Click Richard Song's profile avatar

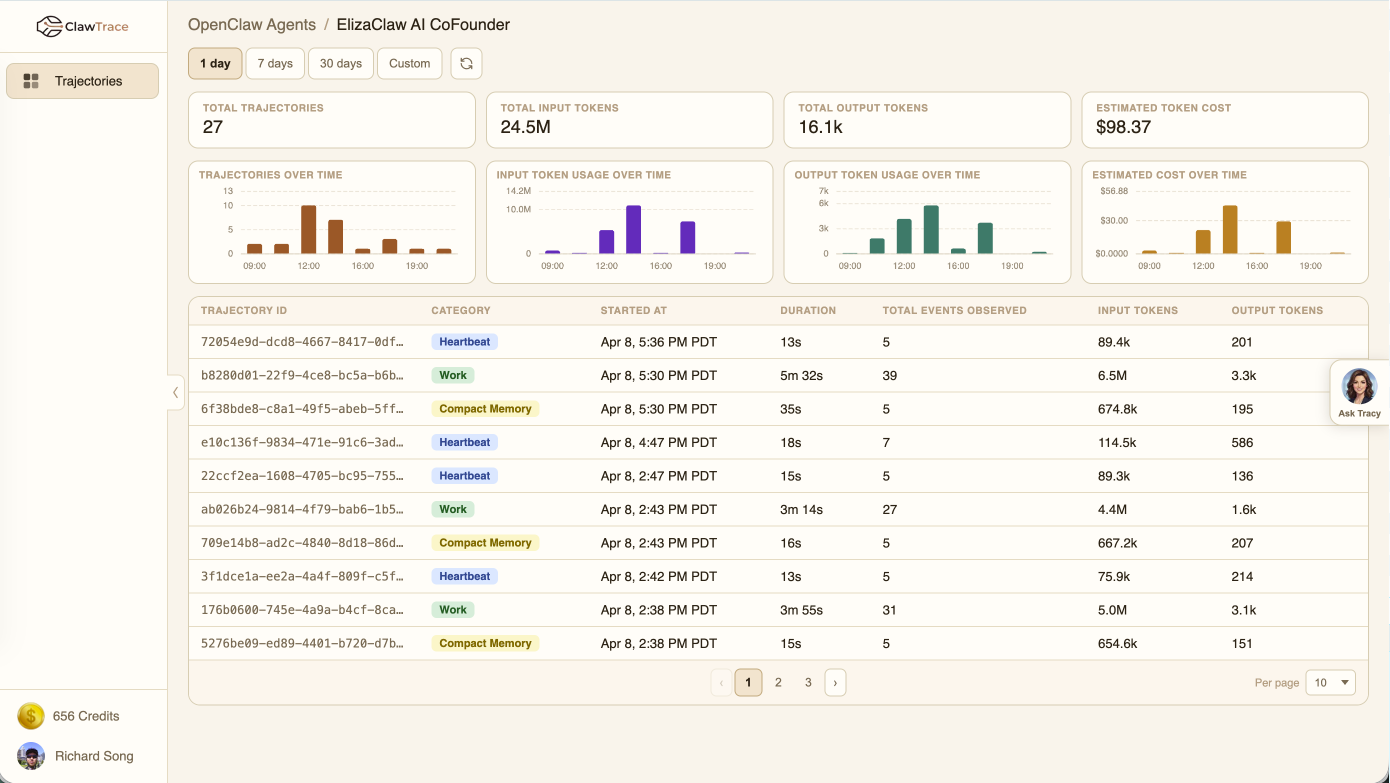(30, 756)
